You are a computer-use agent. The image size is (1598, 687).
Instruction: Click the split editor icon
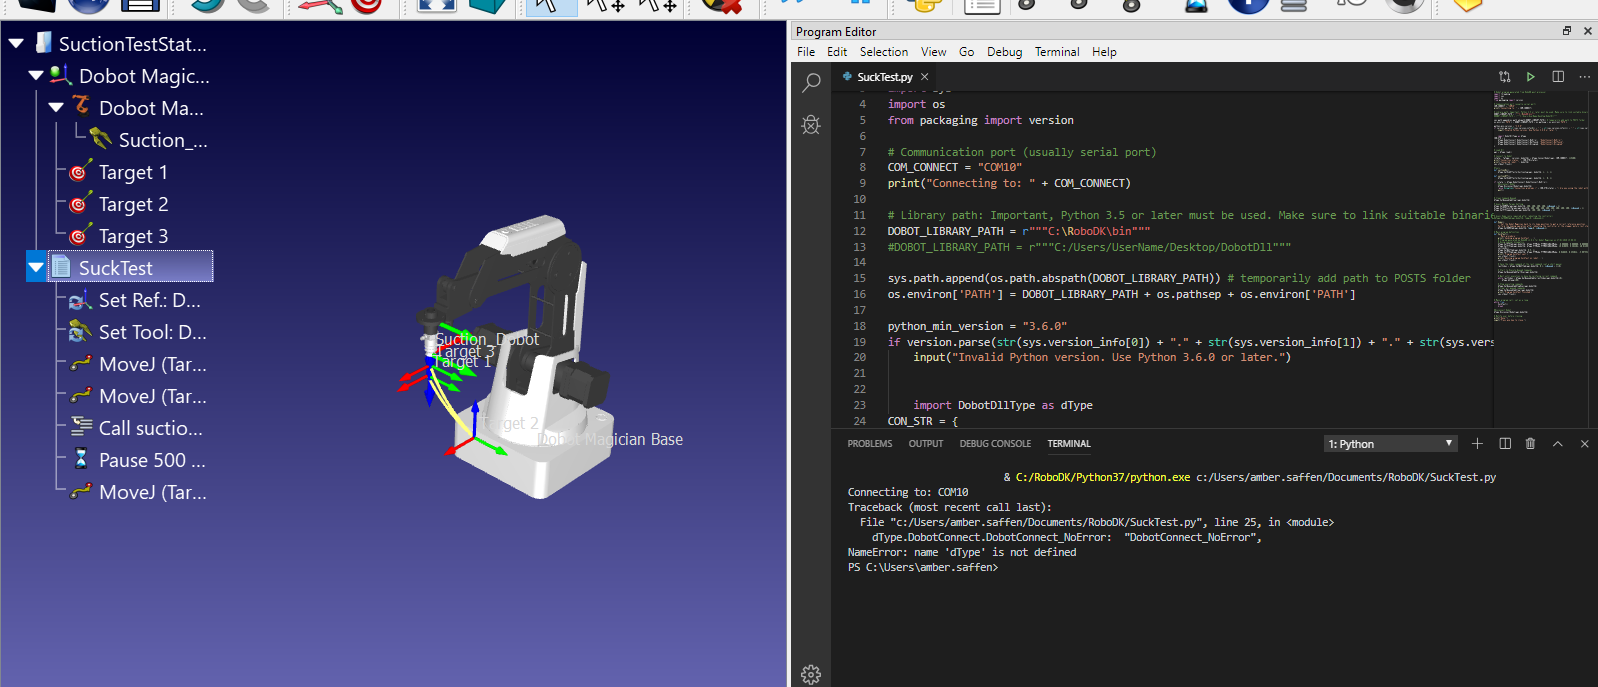1557,77
